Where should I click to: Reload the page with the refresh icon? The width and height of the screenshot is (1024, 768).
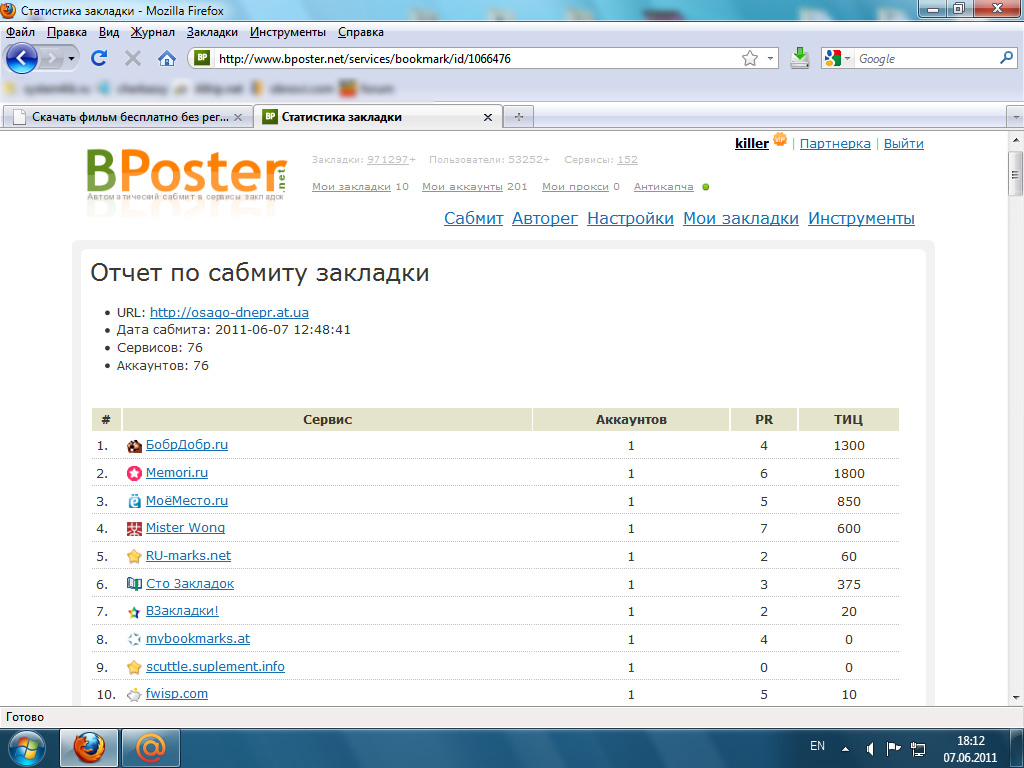[99, 58]
